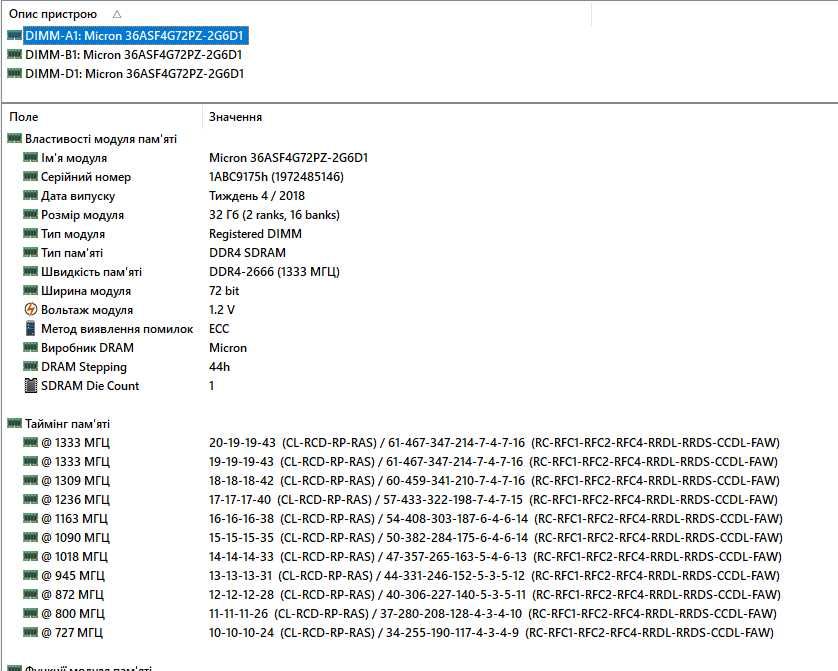838x671 pixels.
Task: Click the Тип модуля row icon
Action: 31,233
